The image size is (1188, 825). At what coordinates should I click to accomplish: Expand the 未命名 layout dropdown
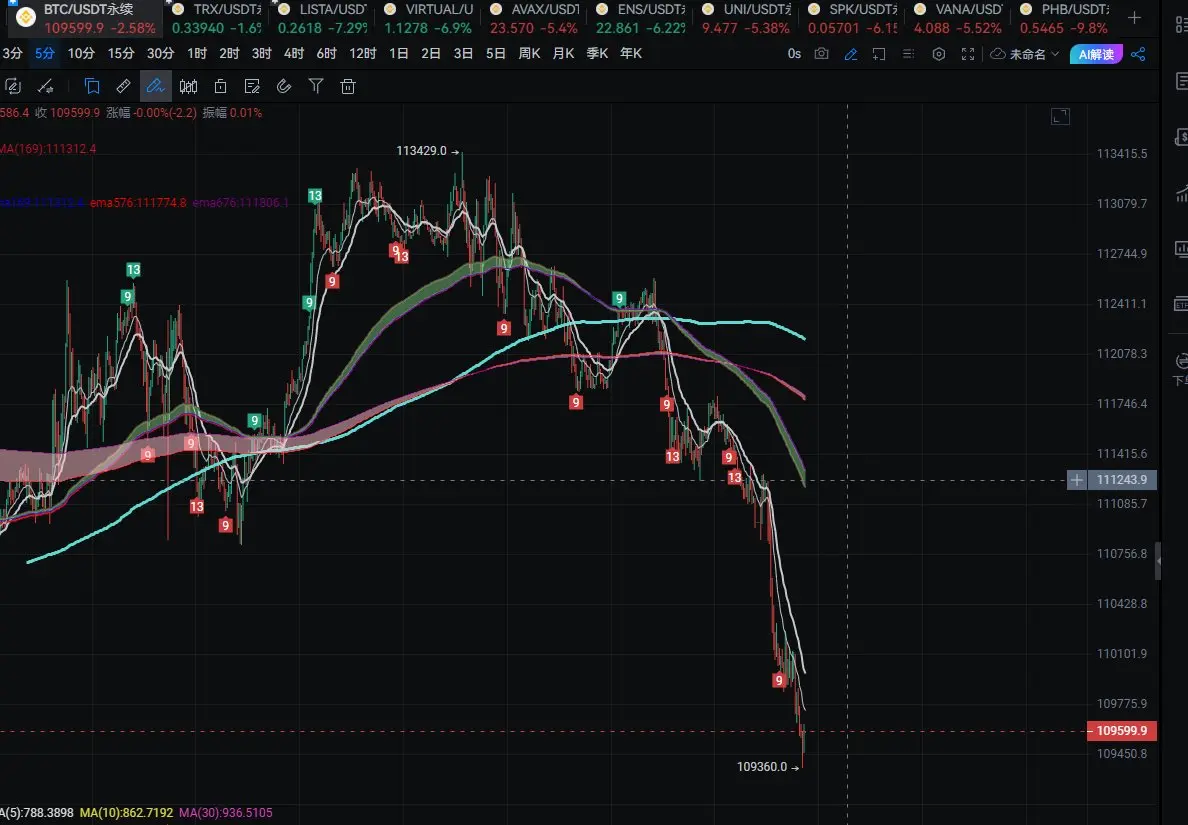click(x=1024, y=54)
